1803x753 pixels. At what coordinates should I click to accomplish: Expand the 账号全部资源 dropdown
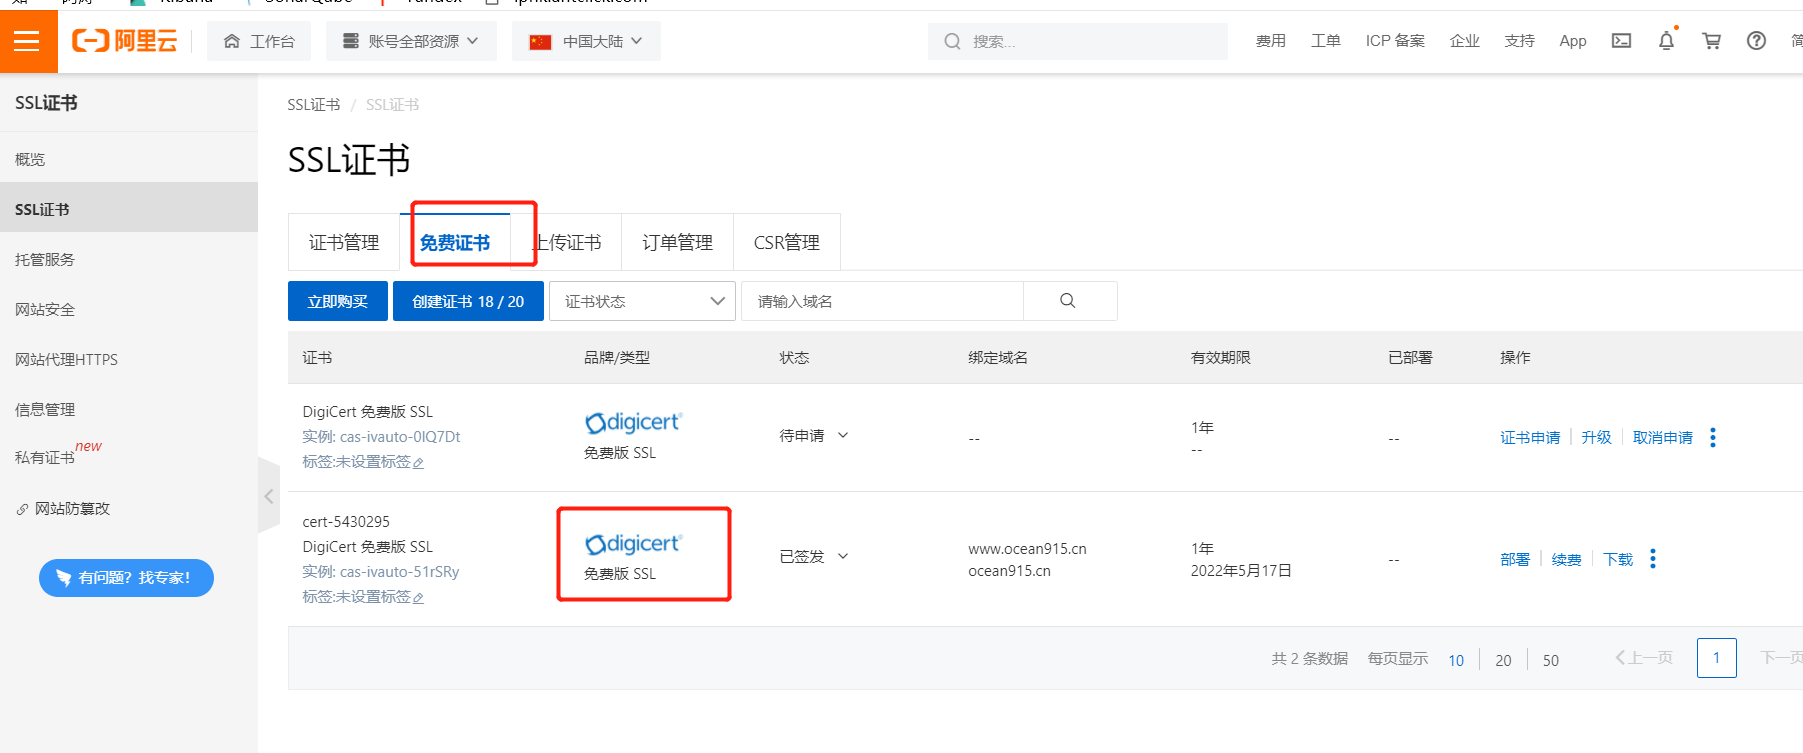tap(411, 41)
